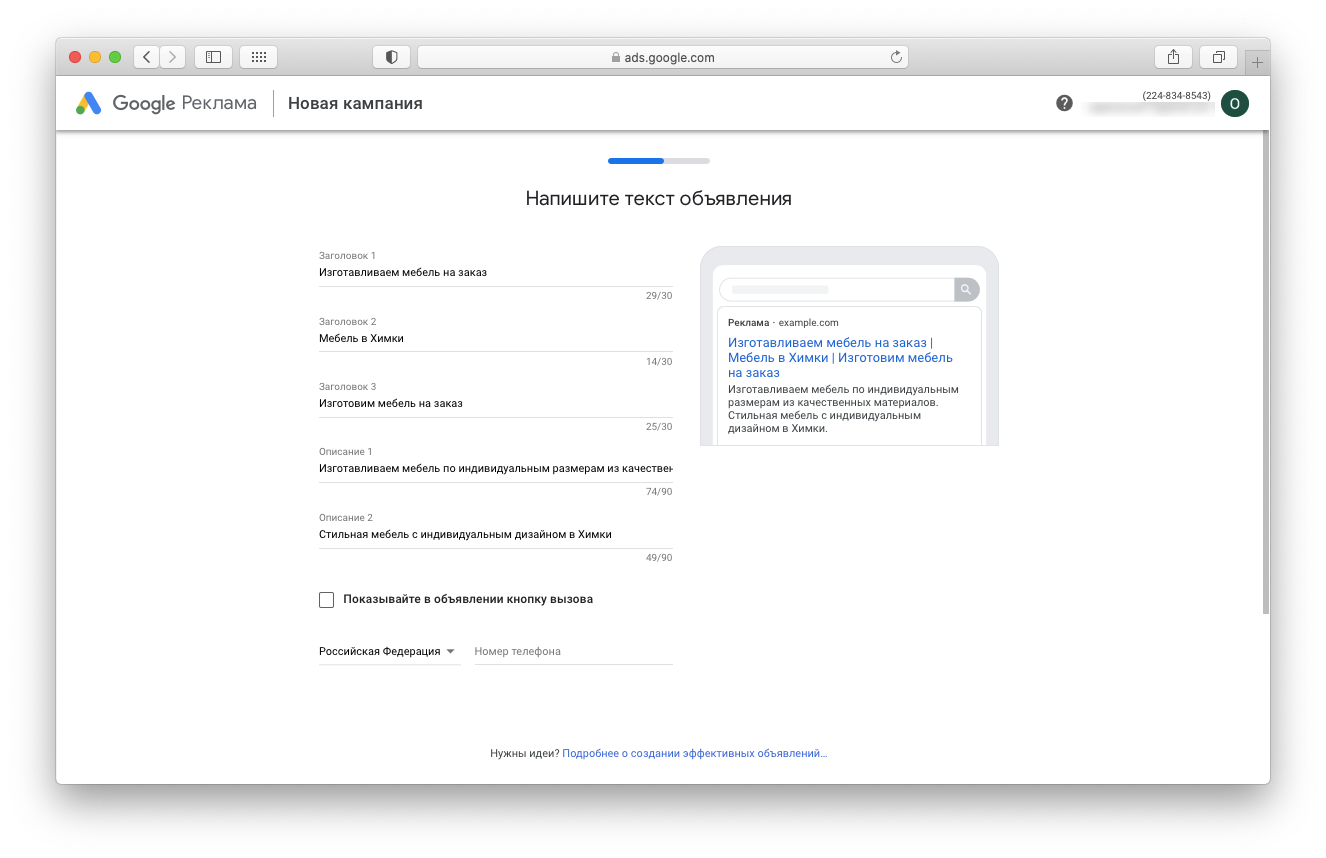
Task: Edit the Описание 1 field
Action: (x=495, y=468)
